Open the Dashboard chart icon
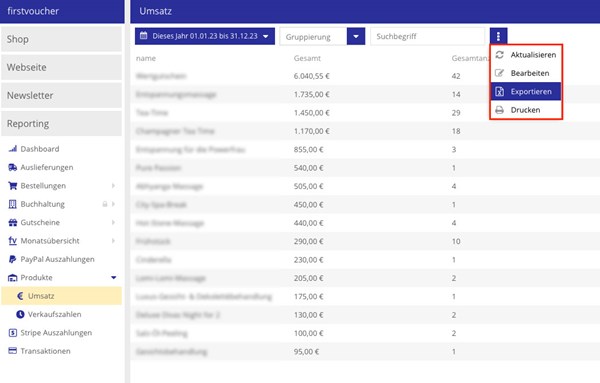The width and height of the screenshot is (600, 383). [13, 149]
